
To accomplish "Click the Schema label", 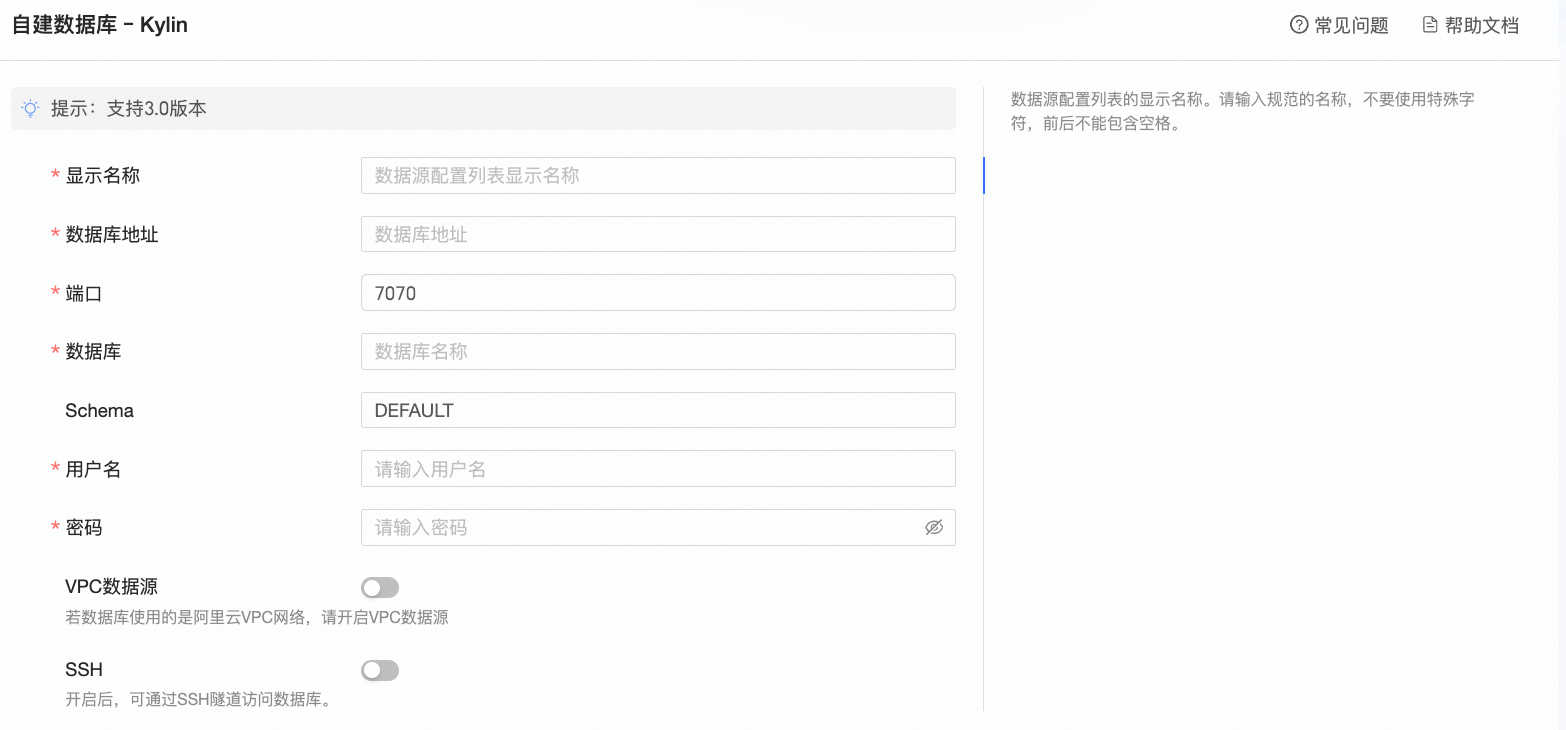I will tap(99, 410).
